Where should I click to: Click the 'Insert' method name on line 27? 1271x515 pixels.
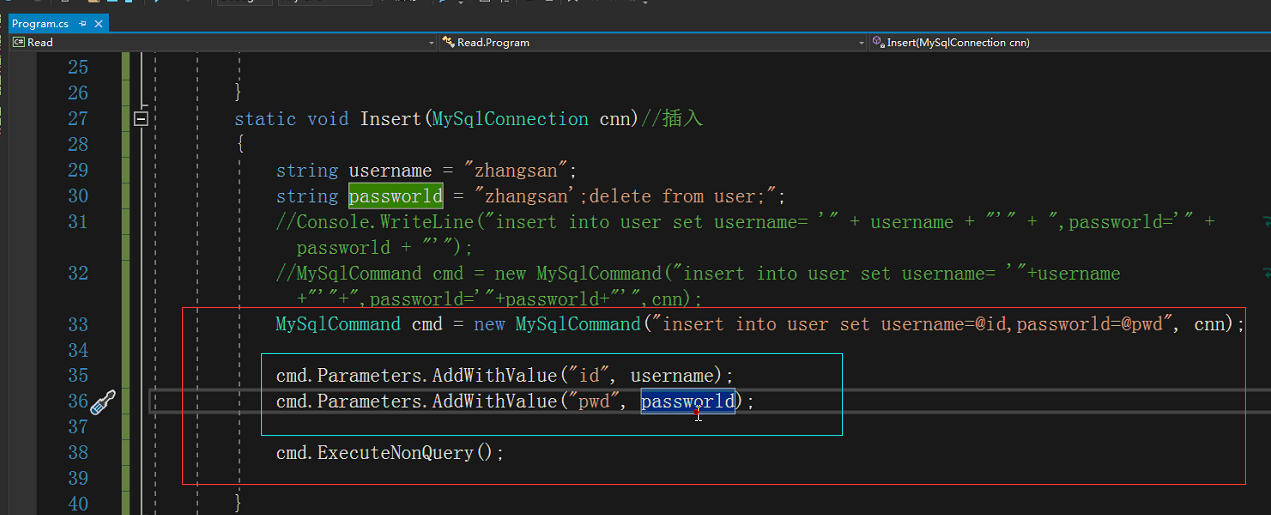[x=391, y=119]
